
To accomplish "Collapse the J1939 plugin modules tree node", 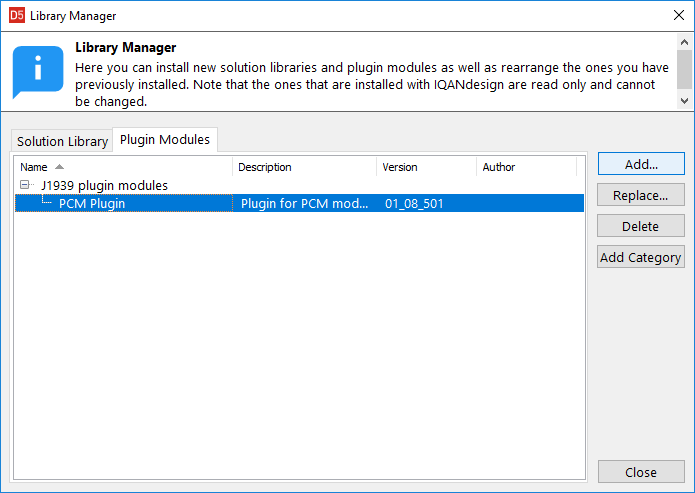I will tap(25, 185).
